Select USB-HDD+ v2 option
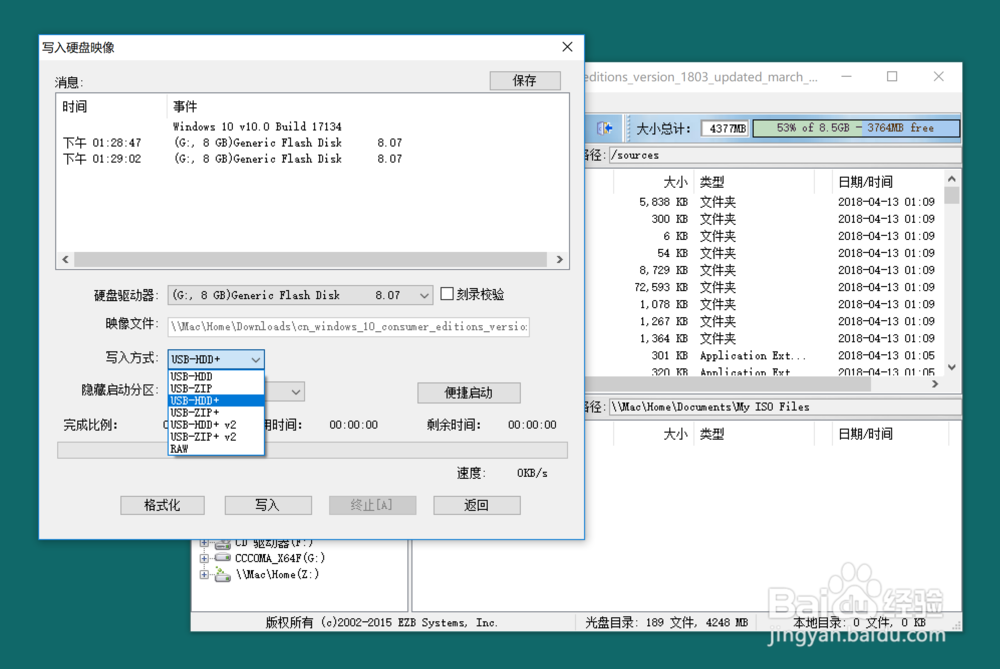1000x669 pixels. tap(216, 425)
